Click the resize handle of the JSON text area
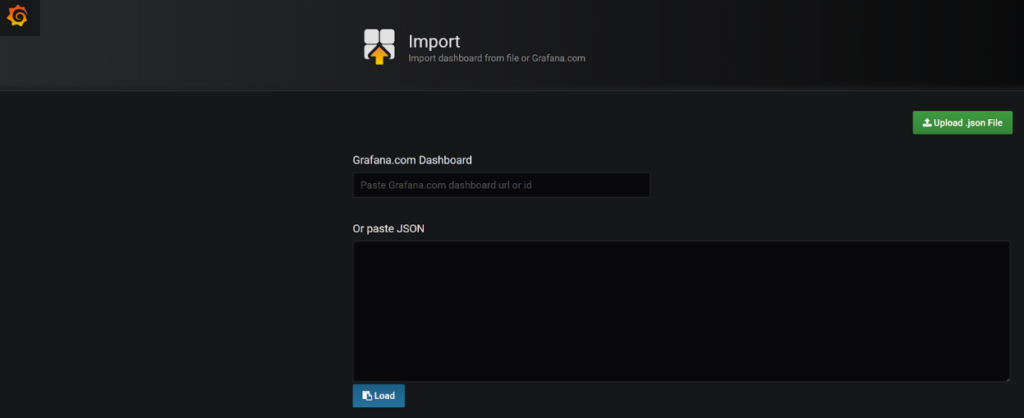This screenshot has width=1024, height=418. 1005,377
